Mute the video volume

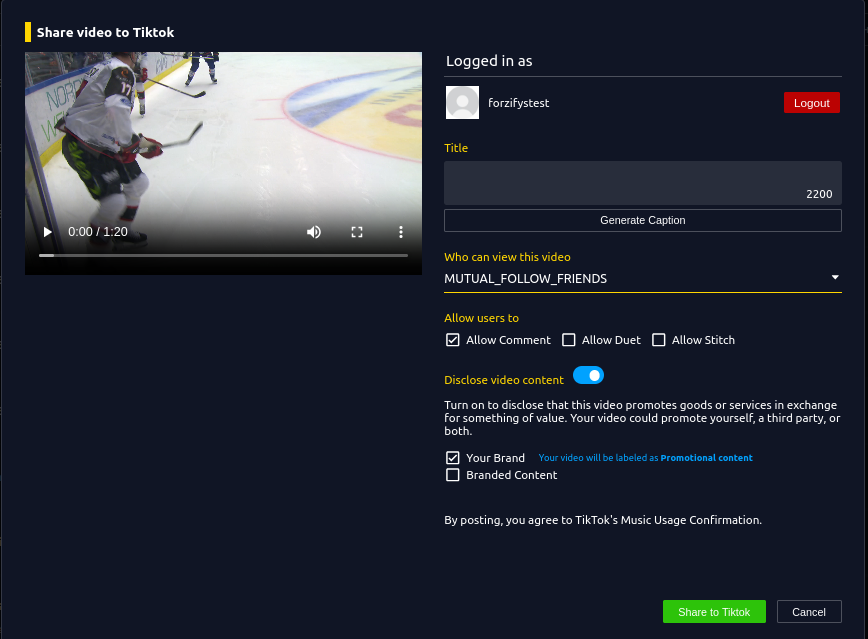pos(314,232)
